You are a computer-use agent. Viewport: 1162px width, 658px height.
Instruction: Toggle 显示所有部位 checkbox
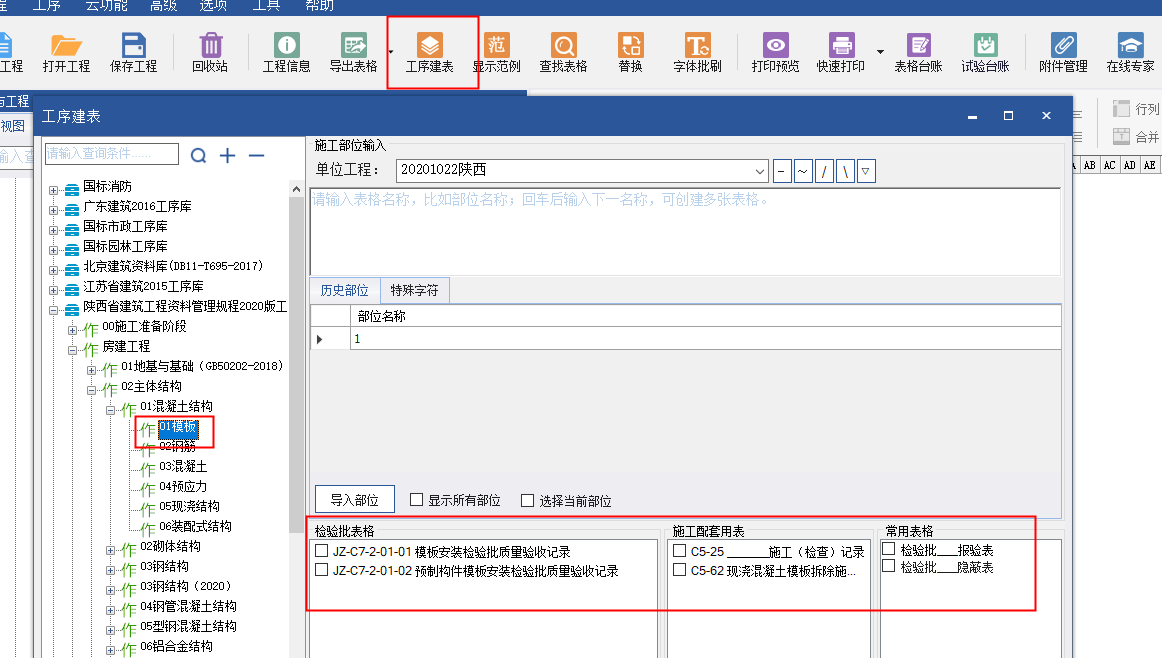(x=416, y=500)
